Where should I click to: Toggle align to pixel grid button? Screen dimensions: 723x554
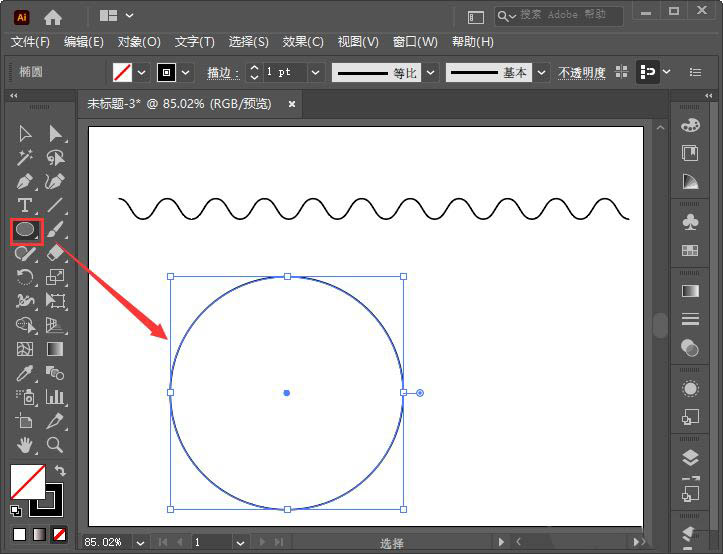click(x=648, y=72)
